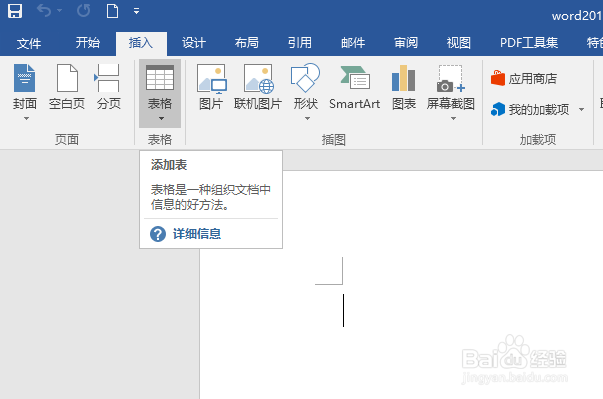
Task: Click the Save icon in quick access toolbar
Action: click(15, 11)
